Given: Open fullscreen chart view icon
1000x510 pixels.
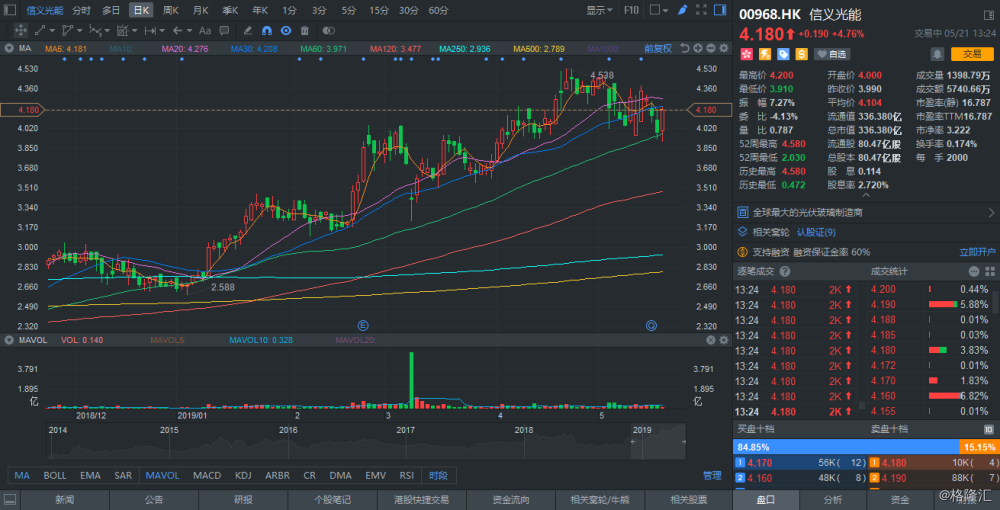Looking at the screenshot, I should pos(701,10).
